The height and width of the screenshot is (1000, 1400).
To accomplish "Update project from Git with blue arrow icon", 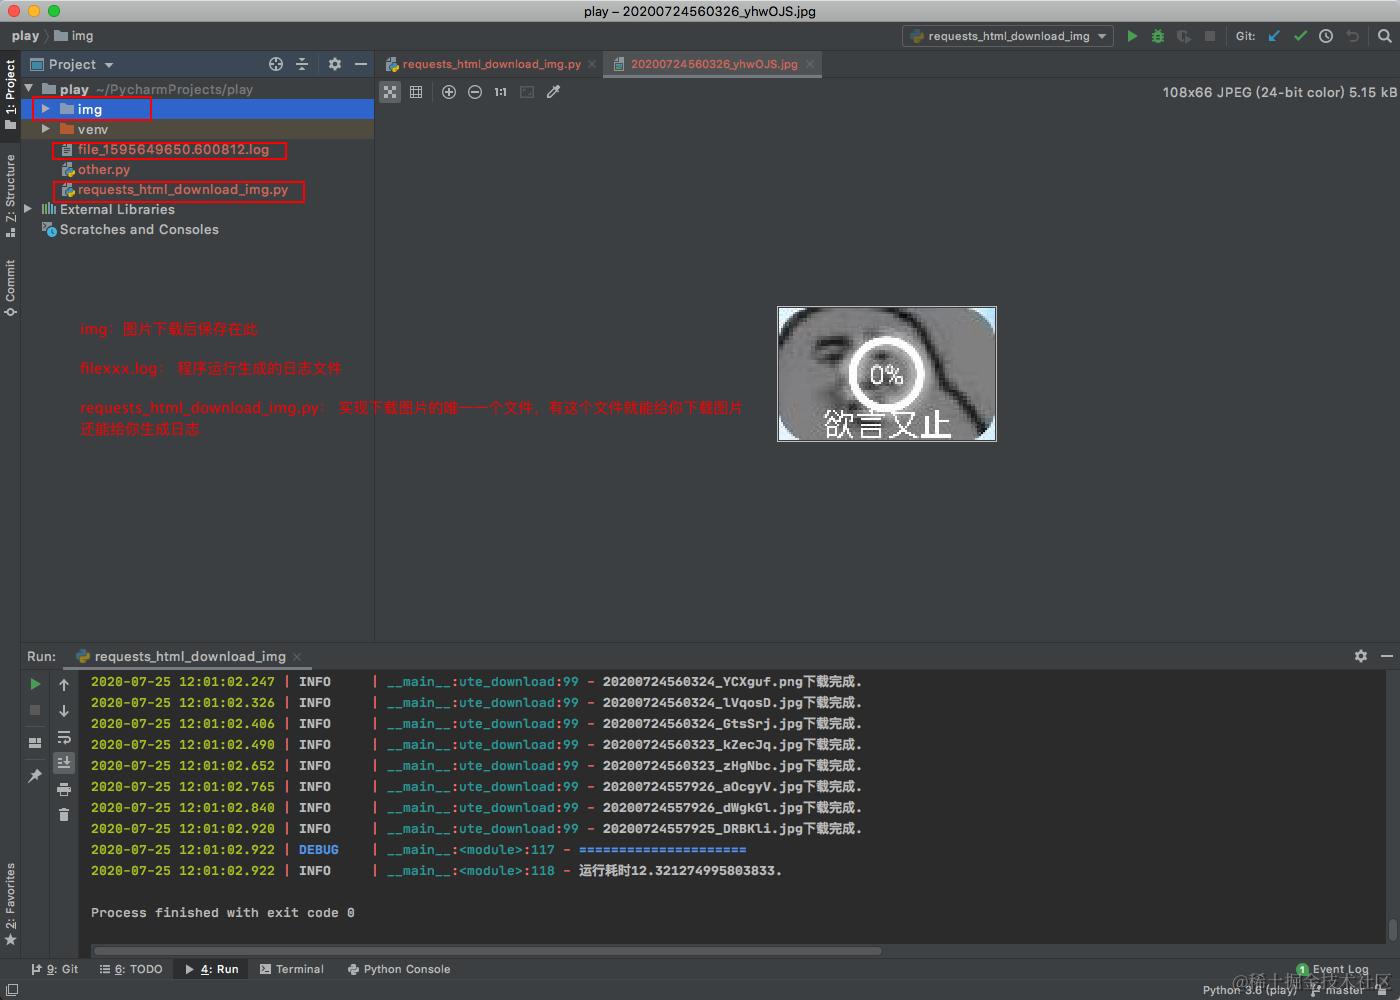I will pos(1274,36).
